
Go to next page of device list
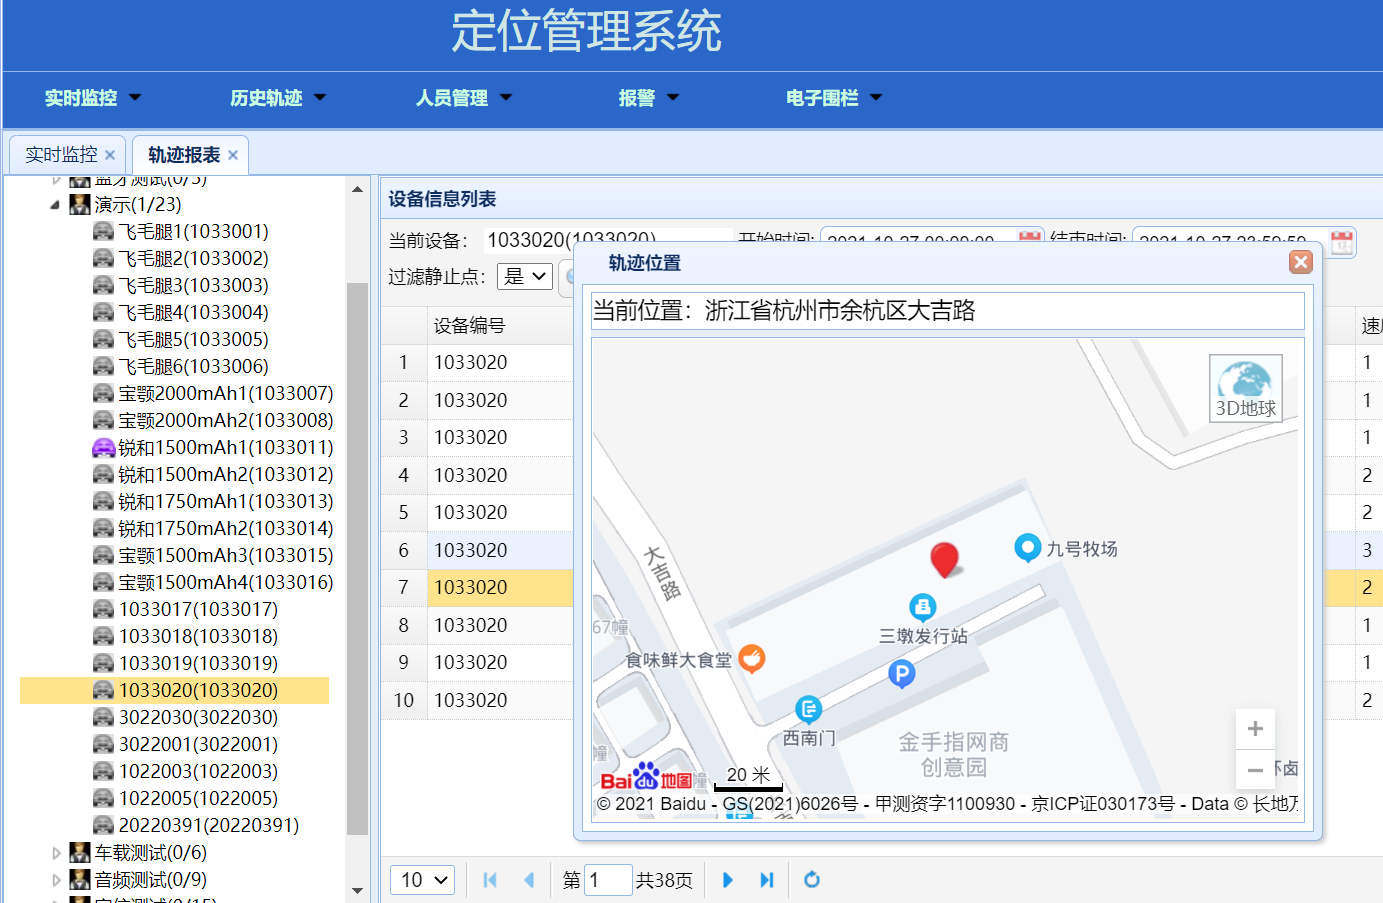point(727,880)
